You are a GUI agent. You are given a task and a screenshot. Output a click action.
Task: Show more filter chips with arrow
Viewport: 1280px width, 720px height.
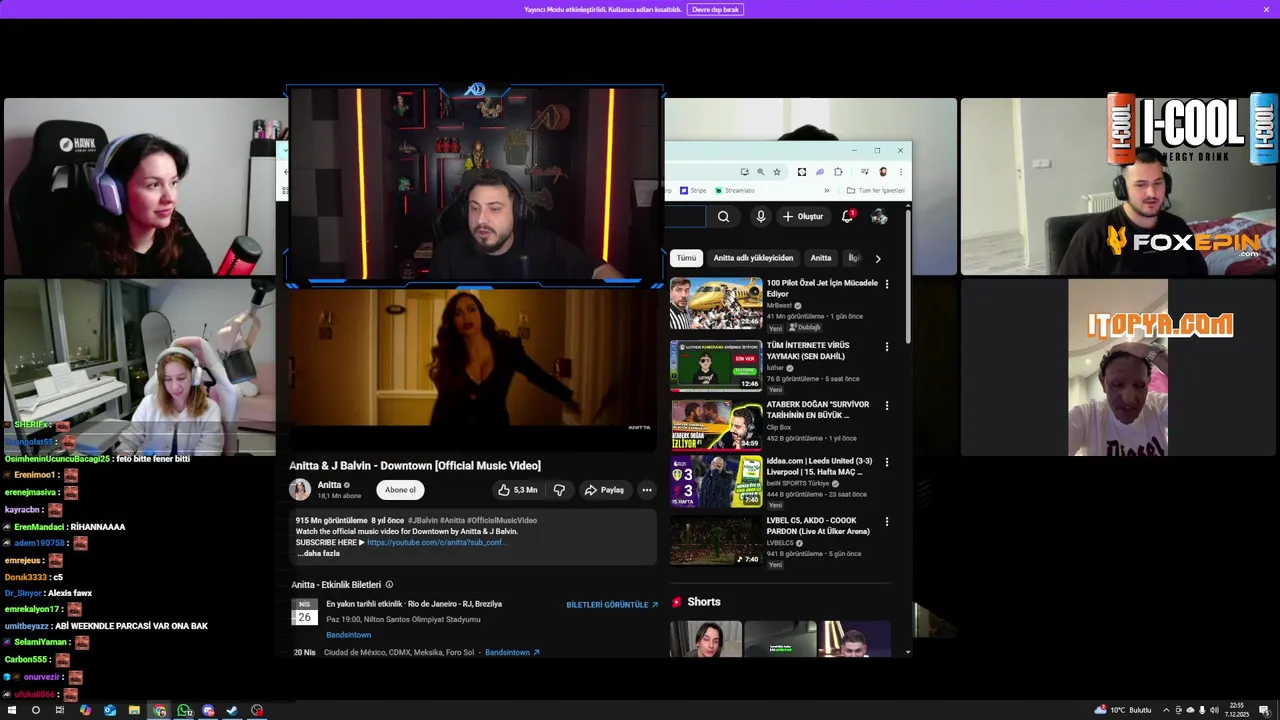tap(878, 258)
